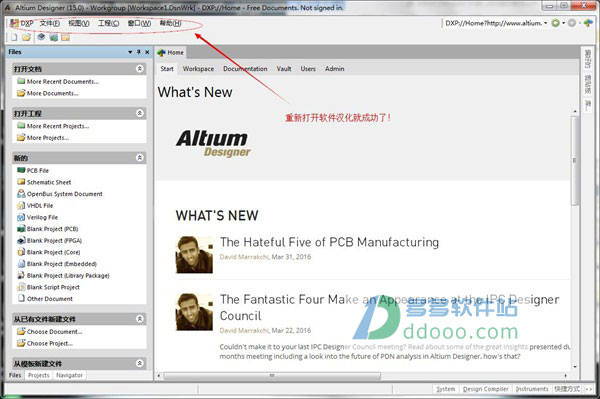Open the 文件(F) menu
The image size is (600, 399).
coord(50,23)
